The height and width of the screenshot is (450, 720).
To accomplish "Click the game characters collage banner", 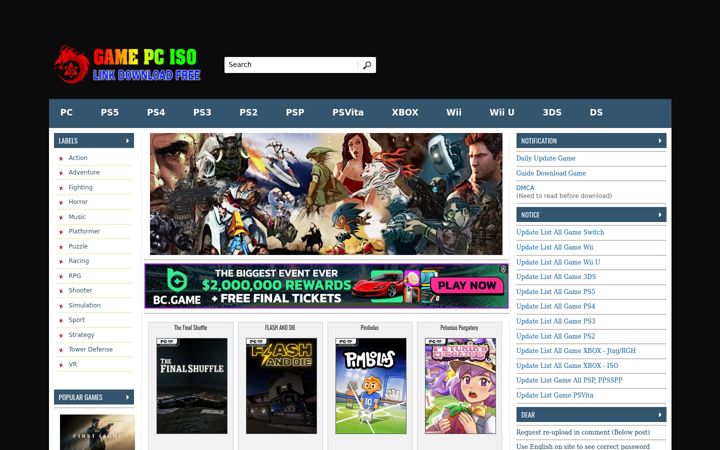I will pos(326,194).
